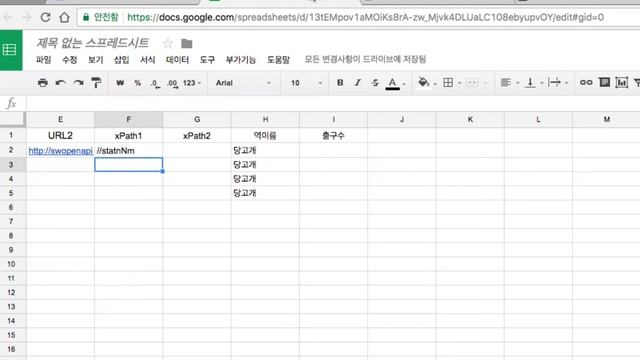Click the select-all corner box
640x360 pixels.
(13, 119)
